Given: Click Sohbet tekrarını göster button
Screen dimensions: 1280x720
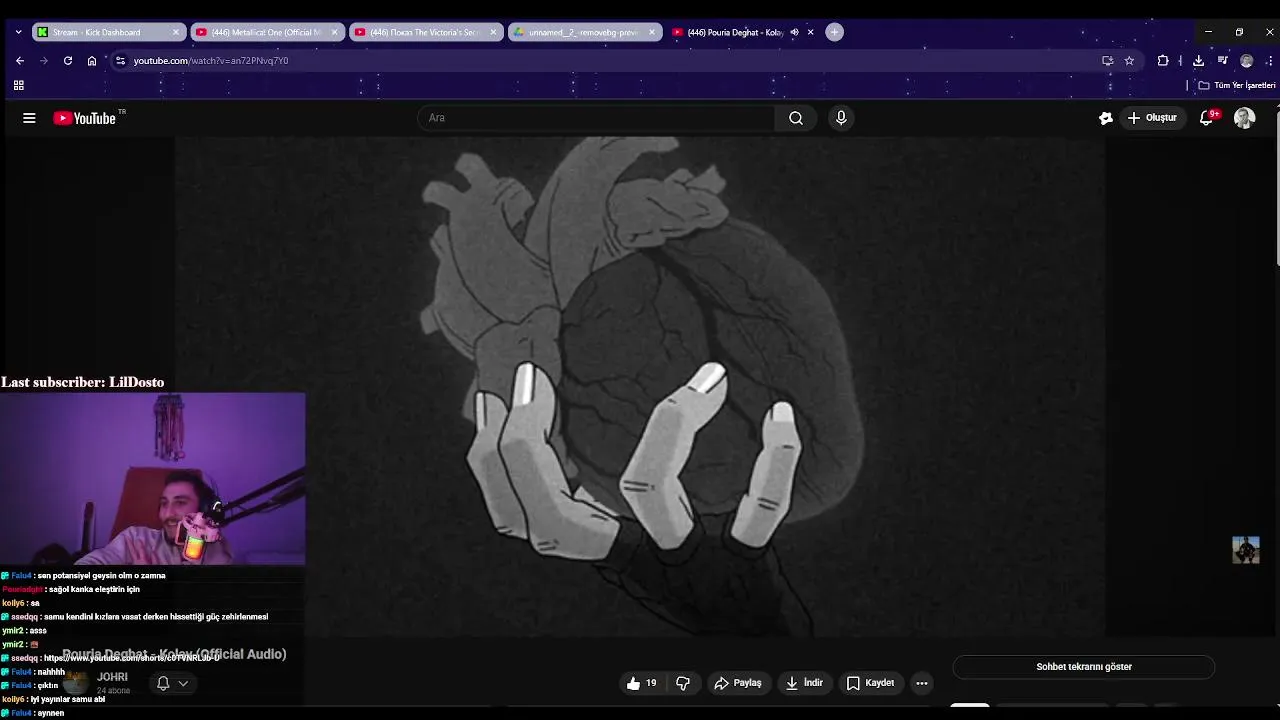Looking at the screenshot, I should pos(1084,667).
